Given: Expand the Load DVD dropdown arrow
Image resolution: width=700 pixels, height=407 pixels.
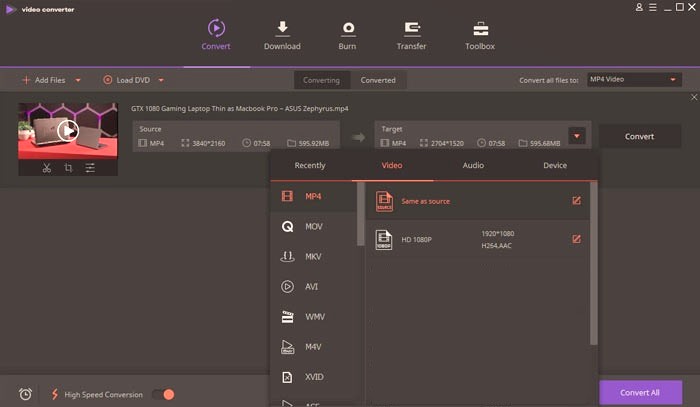Looking at the screenshot, I should click(161, 80).
